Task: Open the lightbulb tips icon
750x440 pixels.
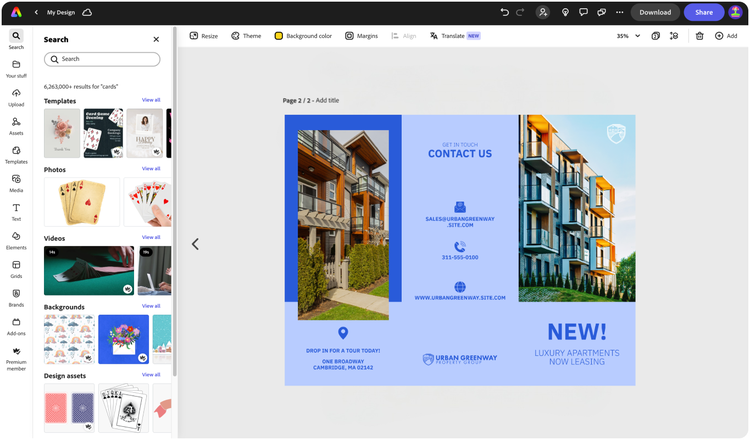Action: pos(565,12)
